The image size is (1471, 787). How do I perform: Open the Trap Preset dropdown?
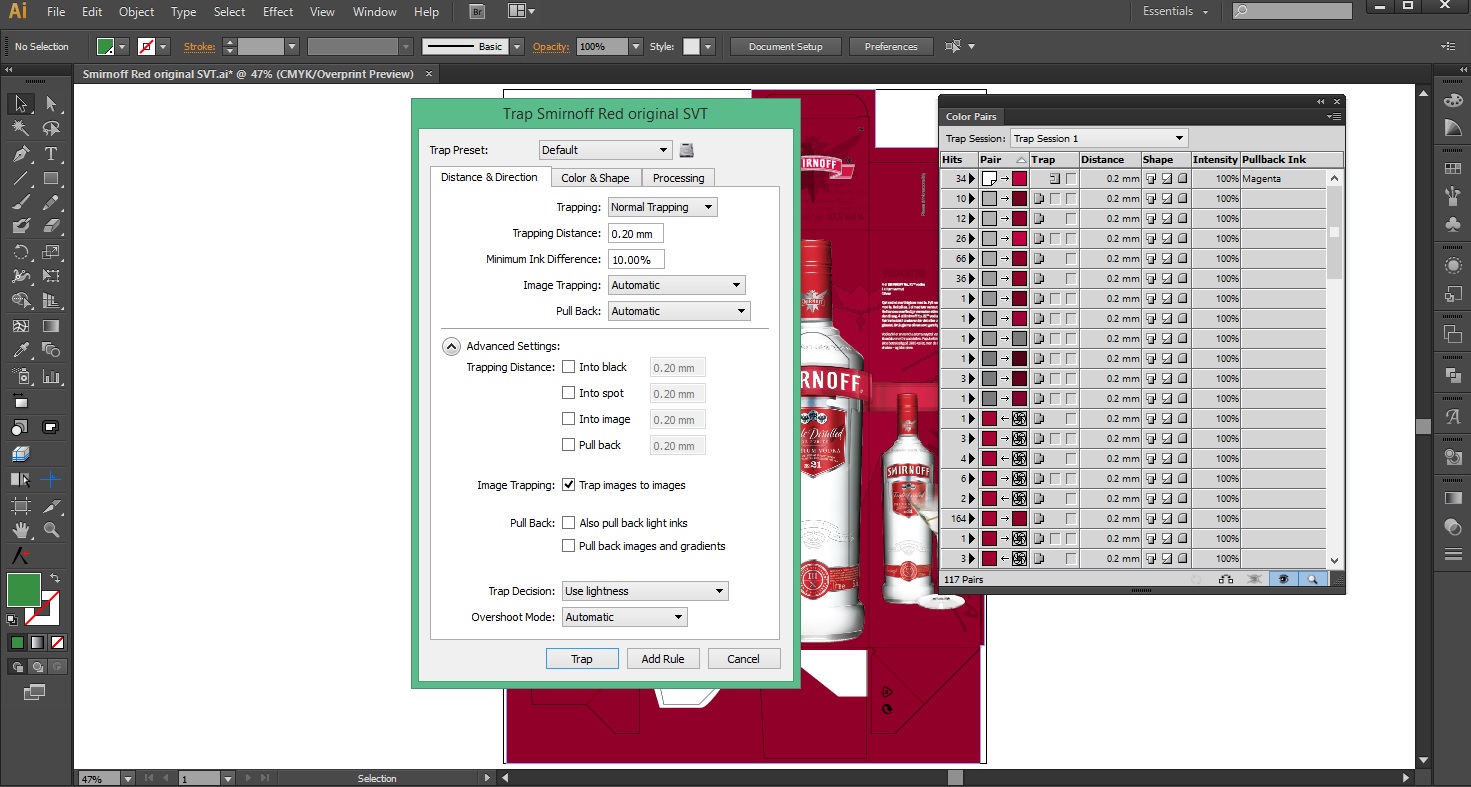[x=605, y=150]
